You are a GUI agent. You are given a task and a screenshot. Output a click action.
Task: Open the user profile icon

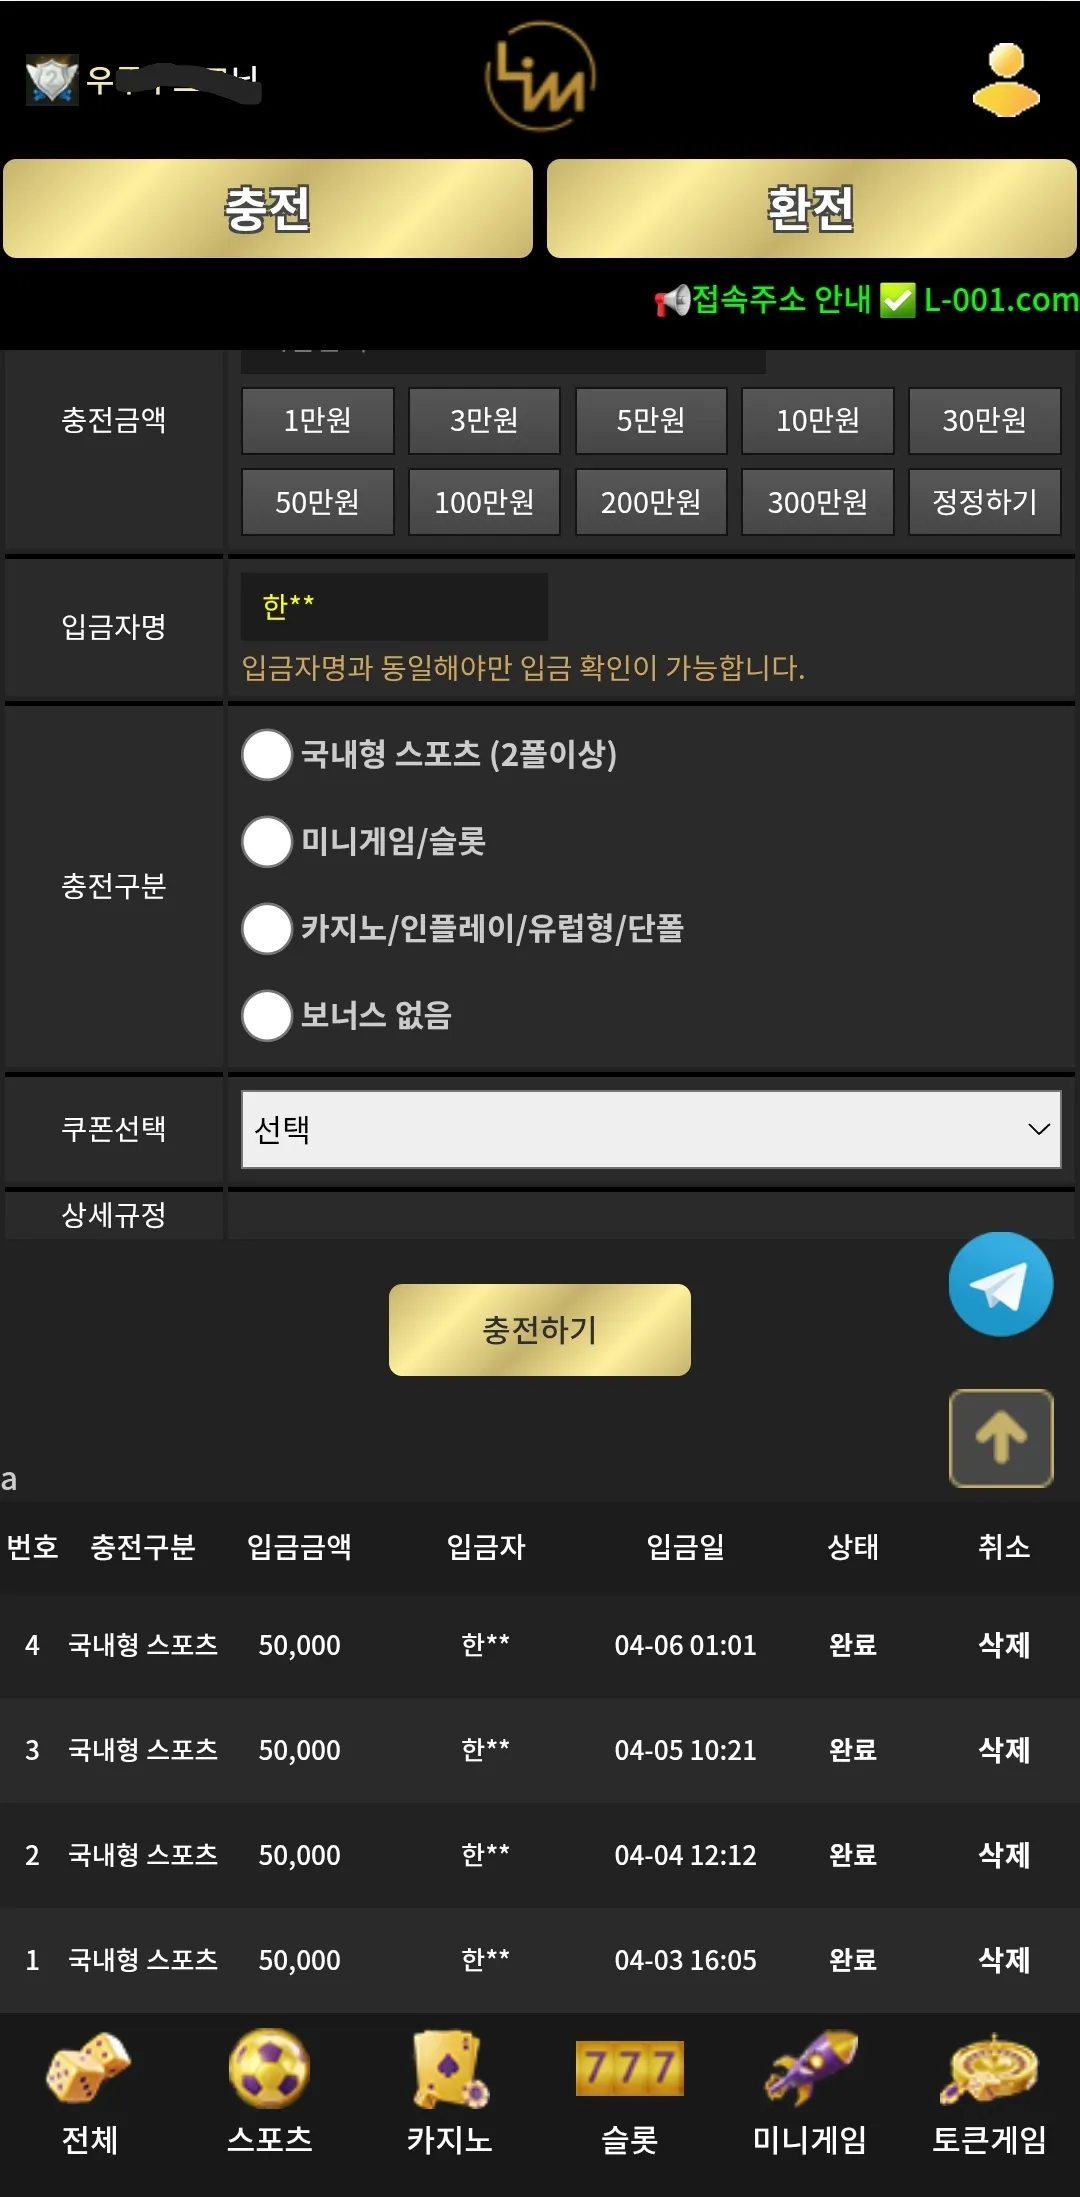[1006, 80]
